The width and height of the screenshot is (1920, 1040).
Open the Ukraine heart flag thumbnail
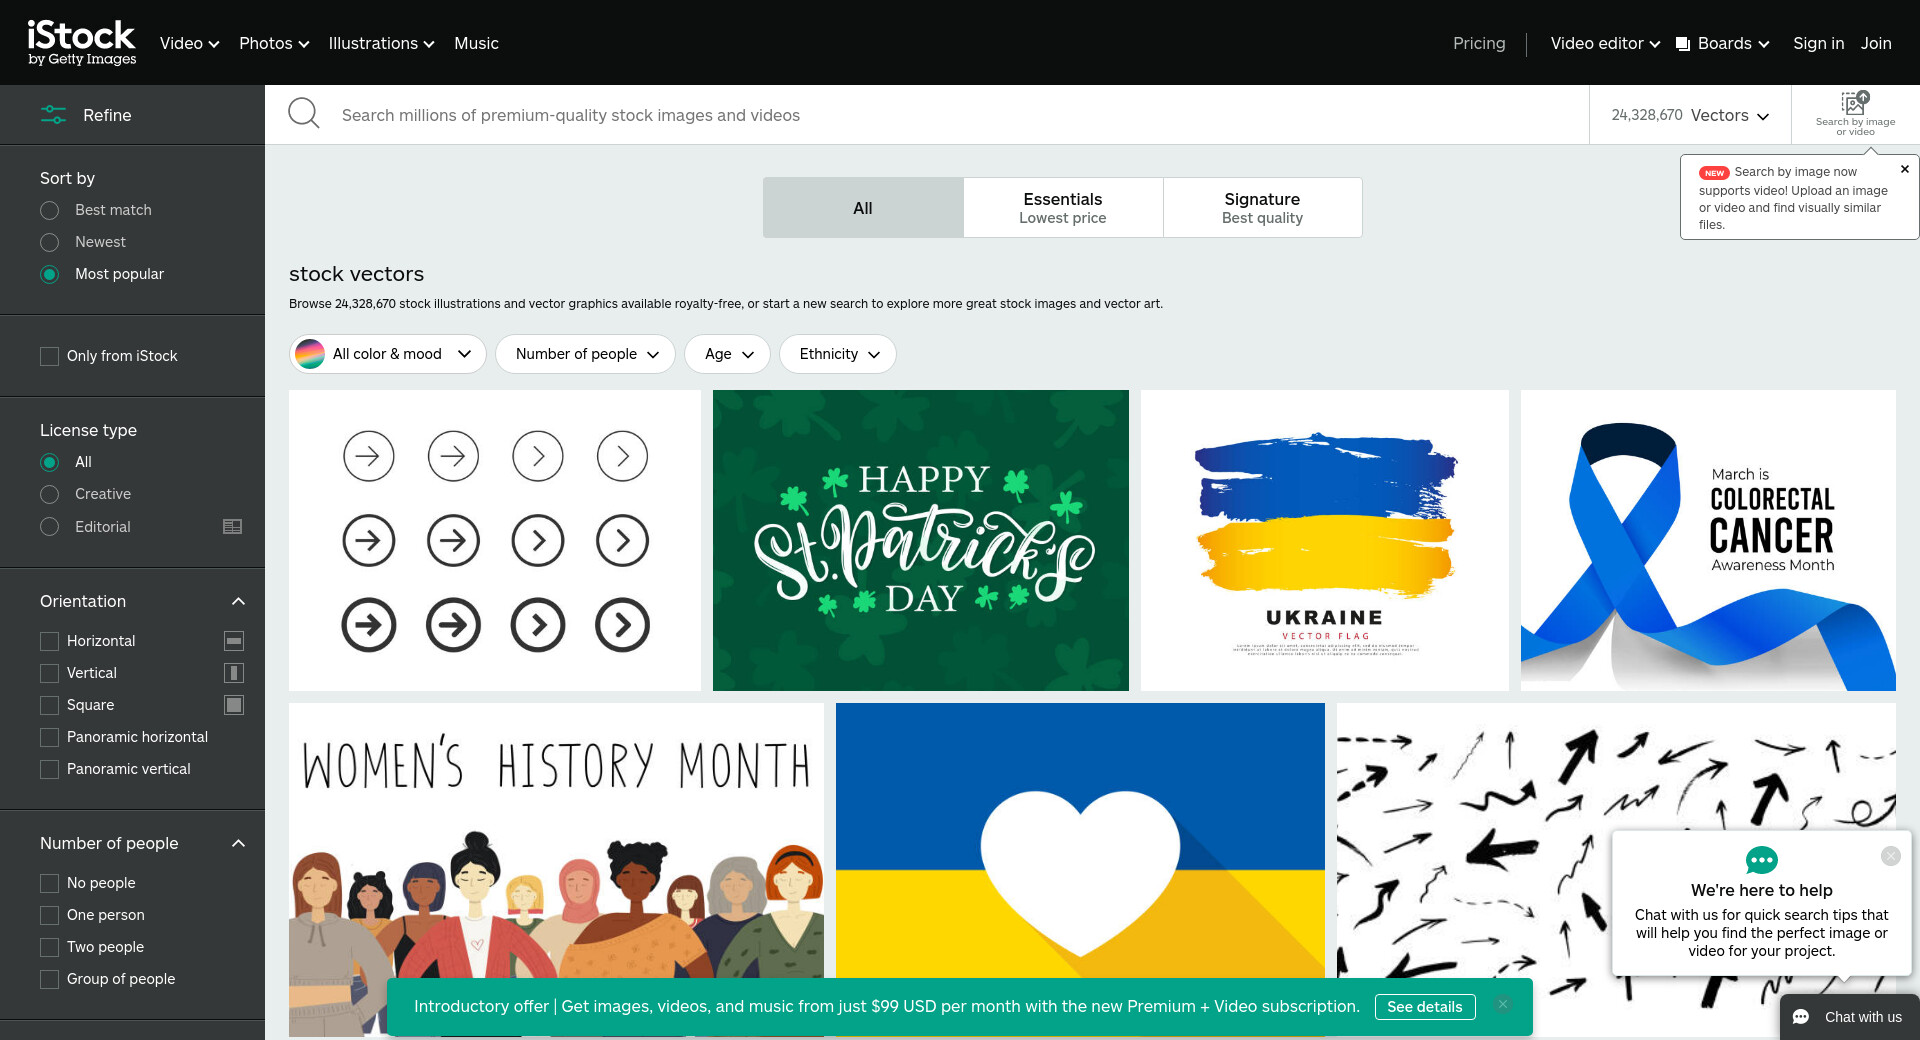(1080, 869)
